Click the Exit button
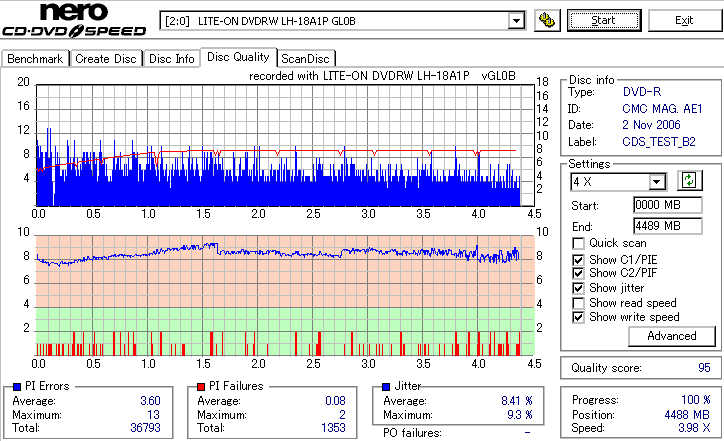The width and height of the screenshot is (724, 441). pyautogui.click(x=684, y=21)
